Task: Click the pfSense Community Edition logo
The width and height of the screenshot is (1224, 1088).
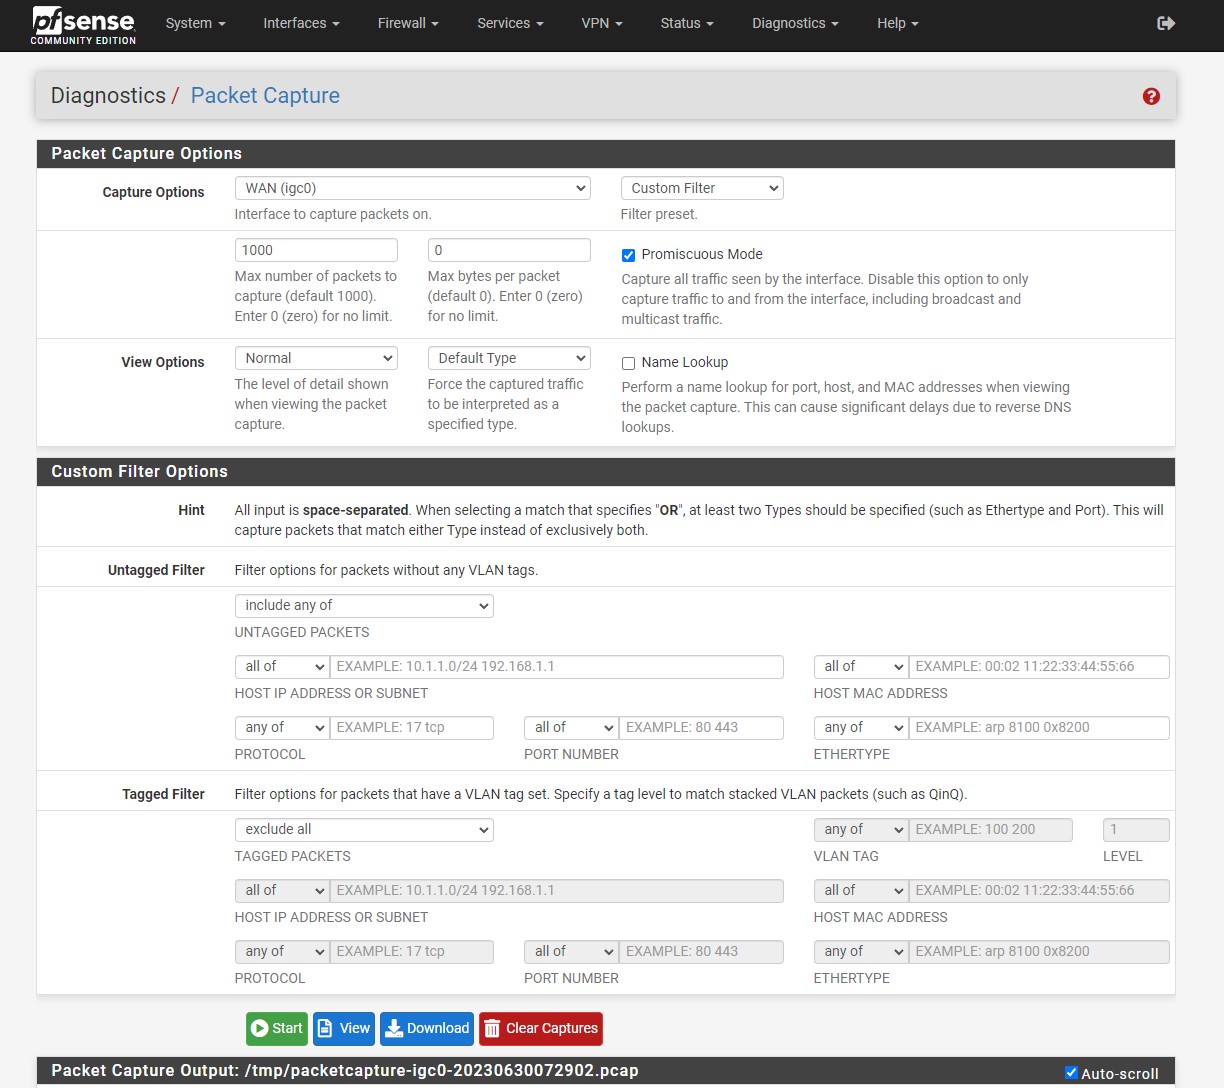Action: [83, 25]
